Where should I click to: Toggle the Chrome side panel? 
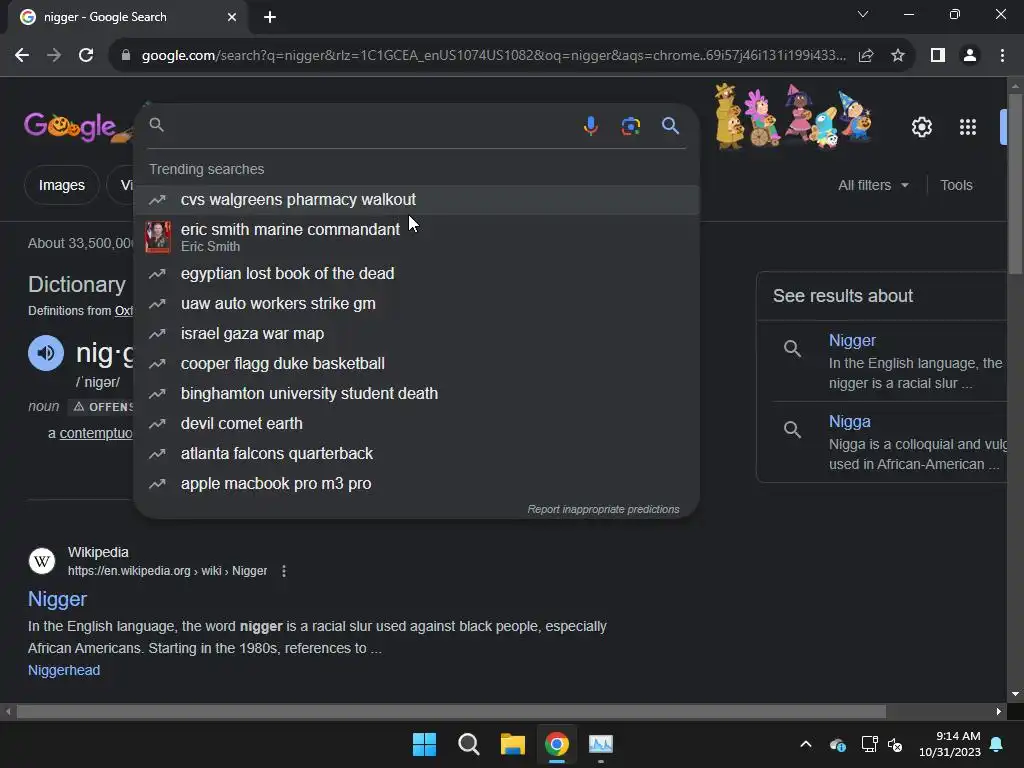point(938,56)
